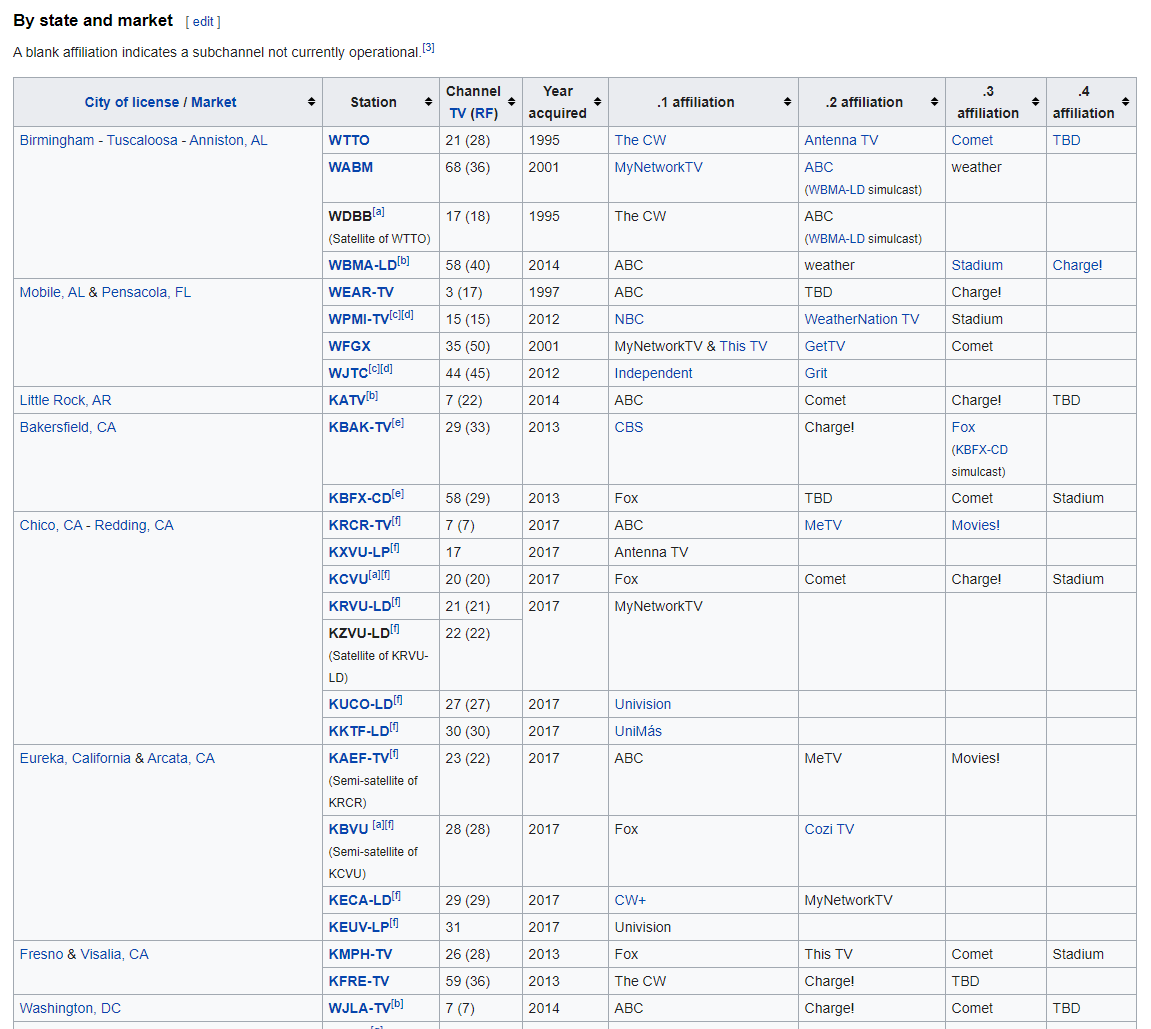This screenshot has height=1029, width=1151.
Task: Open the Little Rock, AR link
Action: [x=65, y=401]
